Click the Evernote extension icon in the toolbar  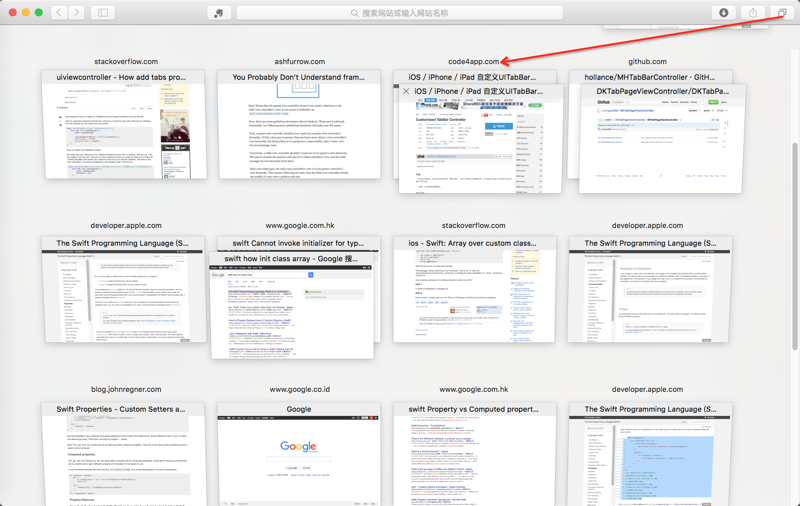click(x=219, y=13)
